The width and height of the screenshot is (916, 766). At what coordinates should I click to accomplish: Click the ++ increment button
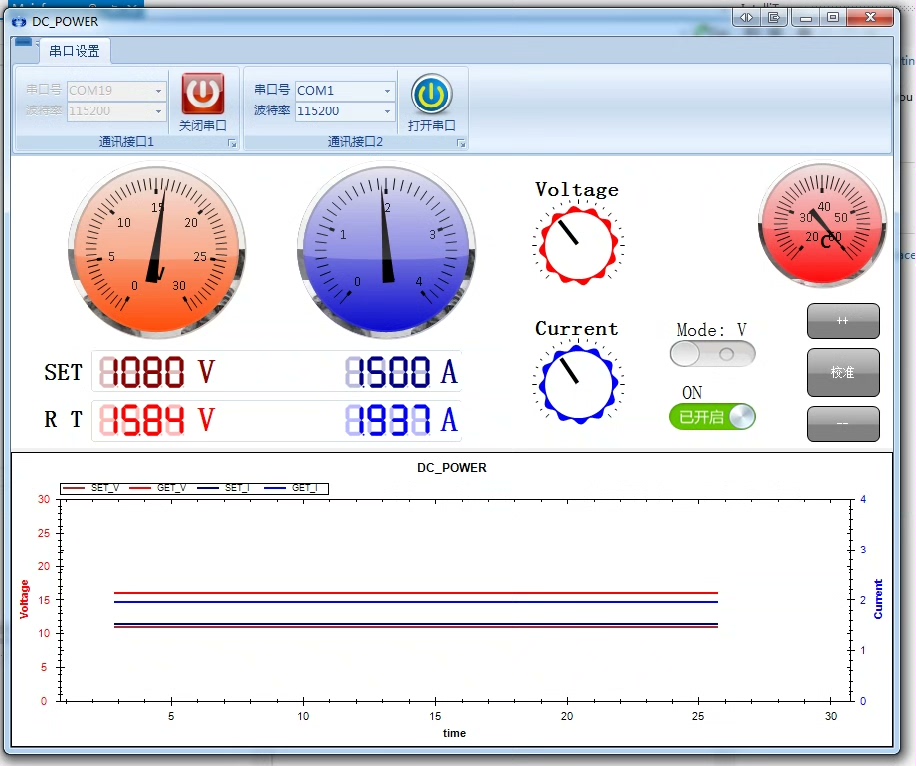click(x=843, y=321)
